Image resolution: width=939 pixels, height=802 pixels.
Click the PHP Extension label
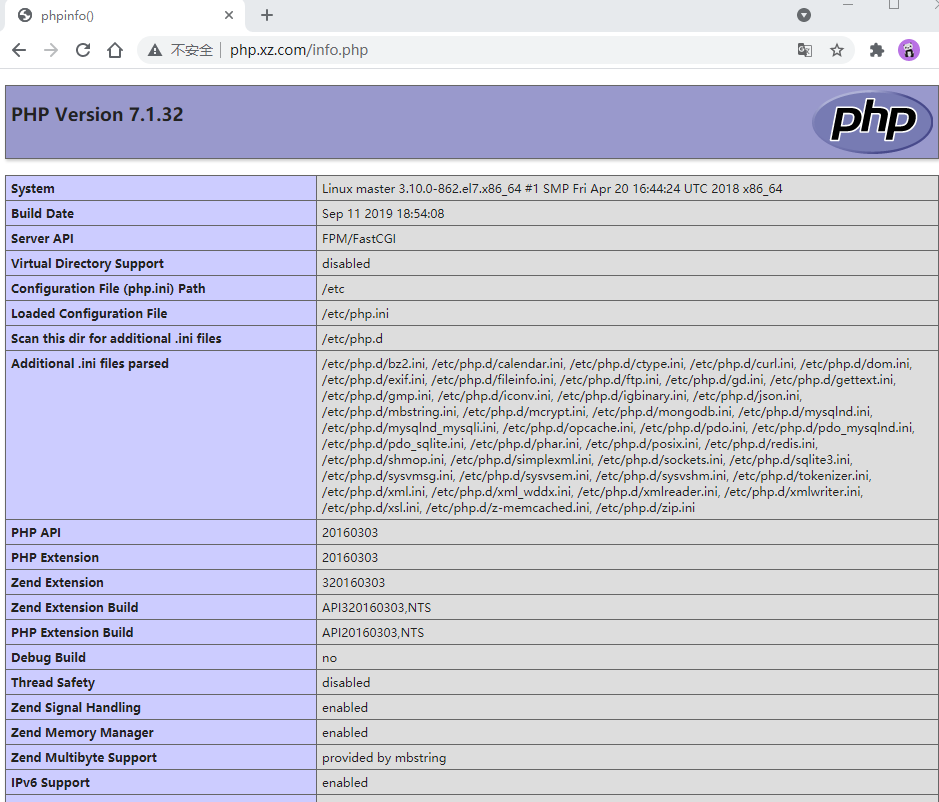click(x=55, y=558)
